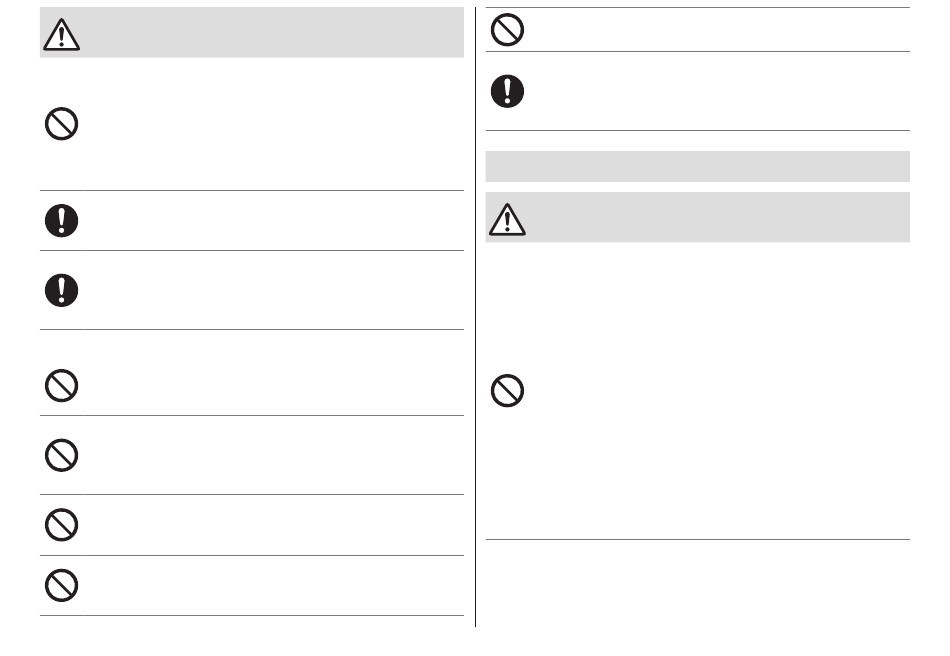
Task: Click the warning triangle in the left column header
Action: click(x=61, y=34)
